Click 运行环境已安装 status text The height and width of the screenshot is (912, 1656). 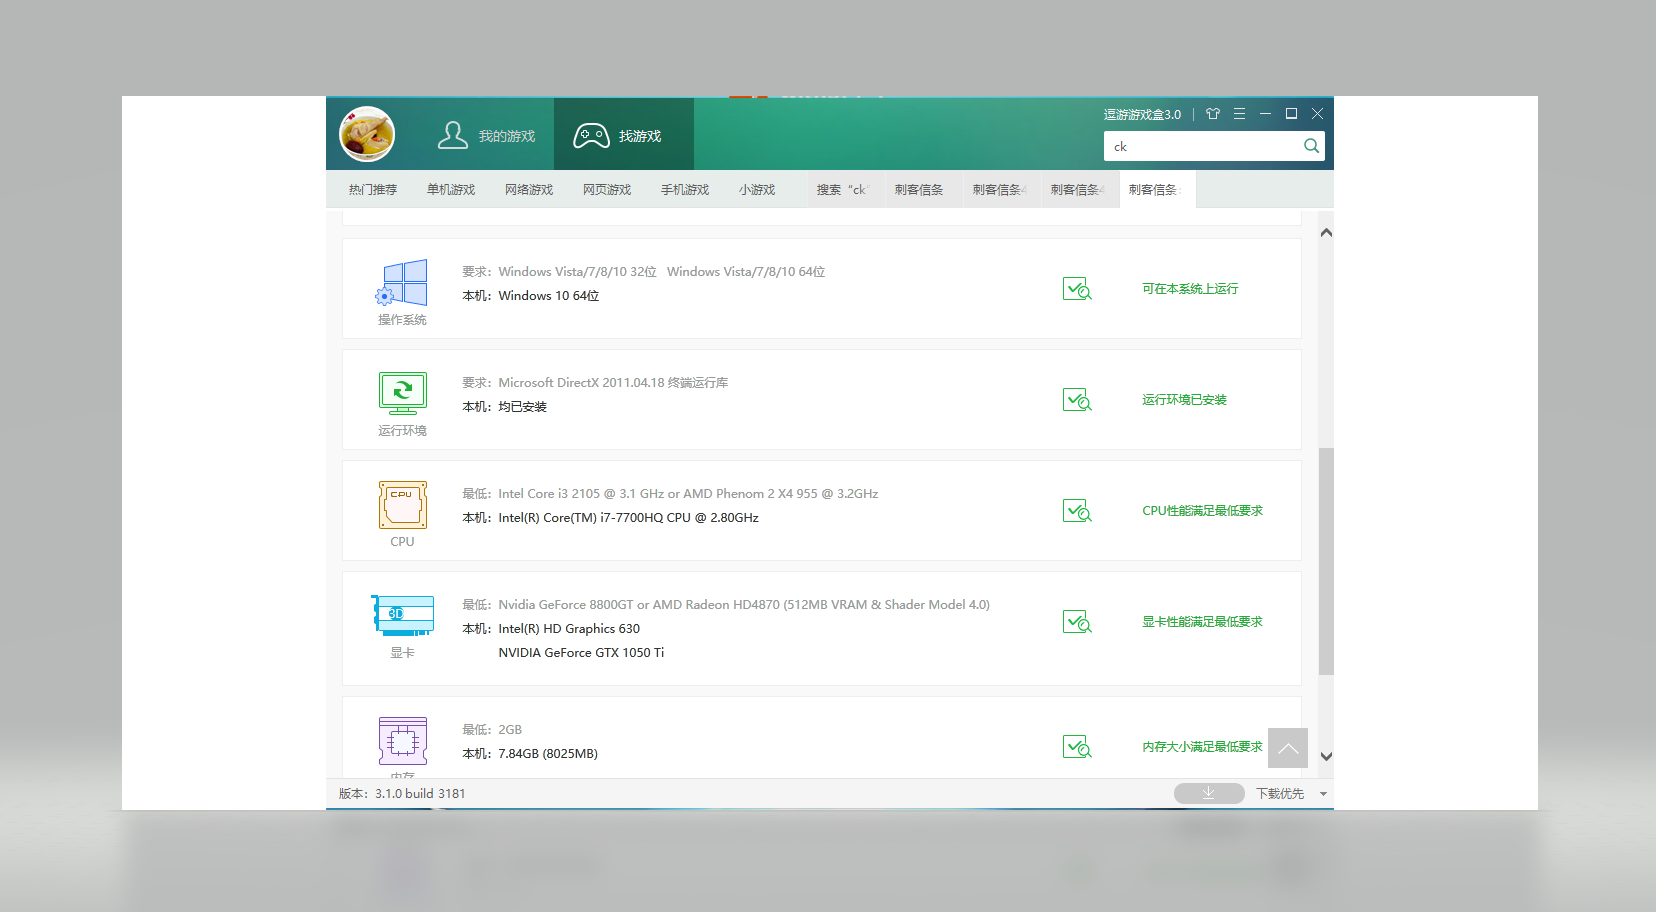pos(1184,400)
